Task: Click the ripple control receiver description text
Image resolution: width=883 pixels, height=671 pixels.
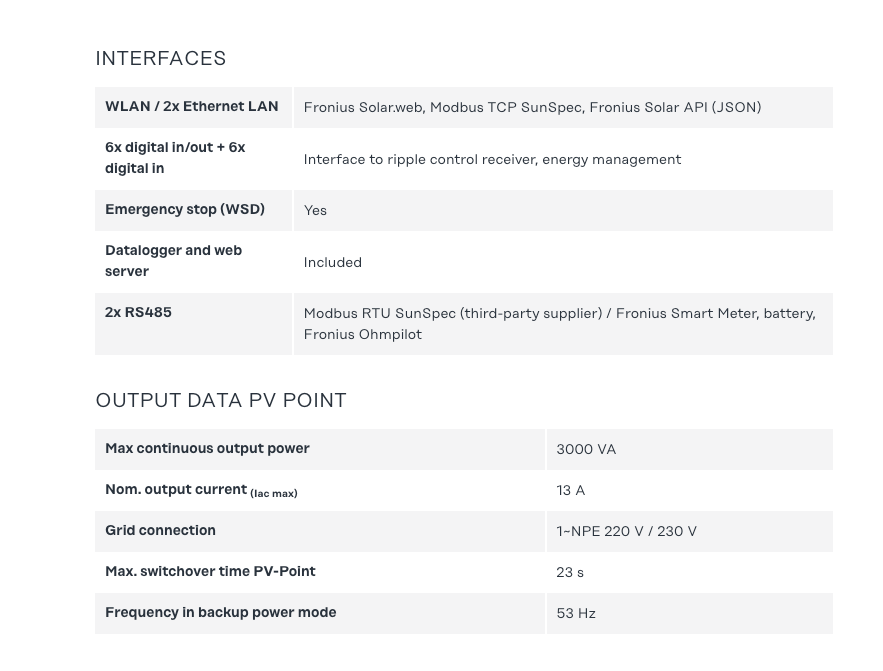Action: [x=492, y=159]
